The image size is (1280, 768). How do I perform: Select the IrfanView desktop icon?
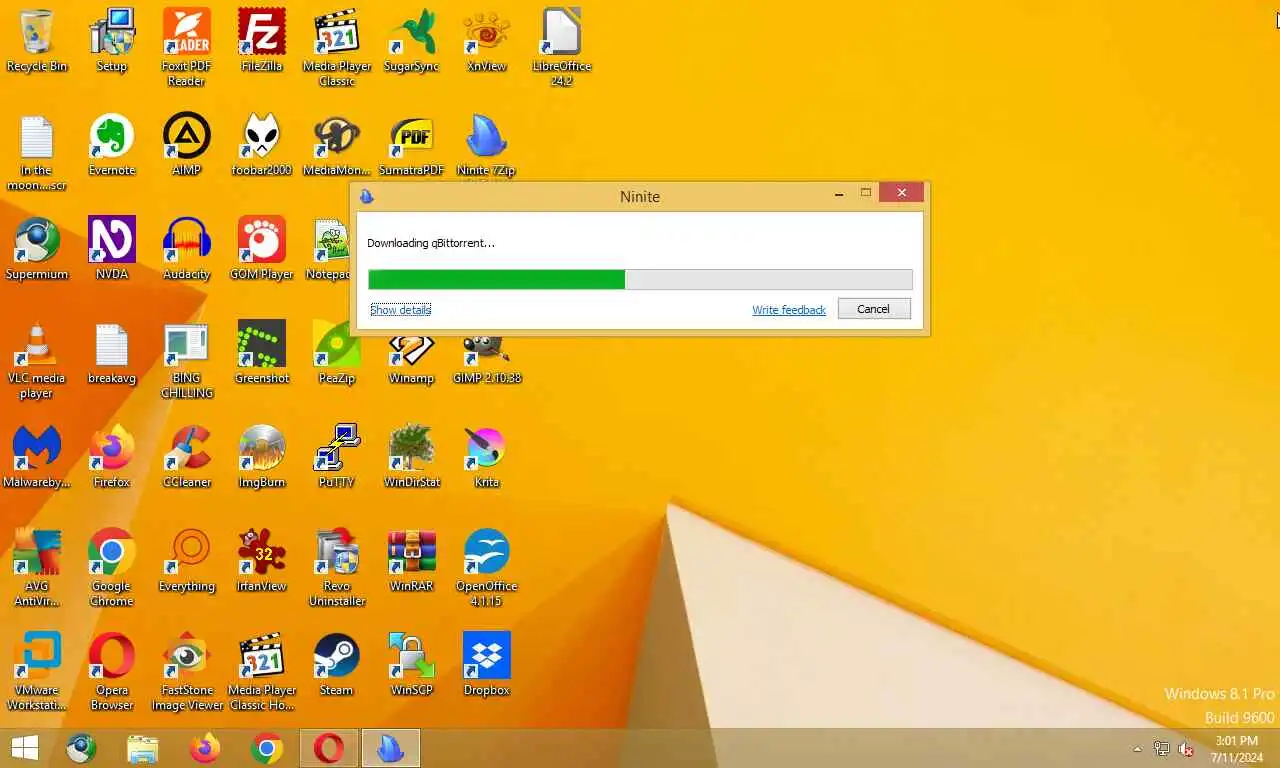[x=262, y=561]
